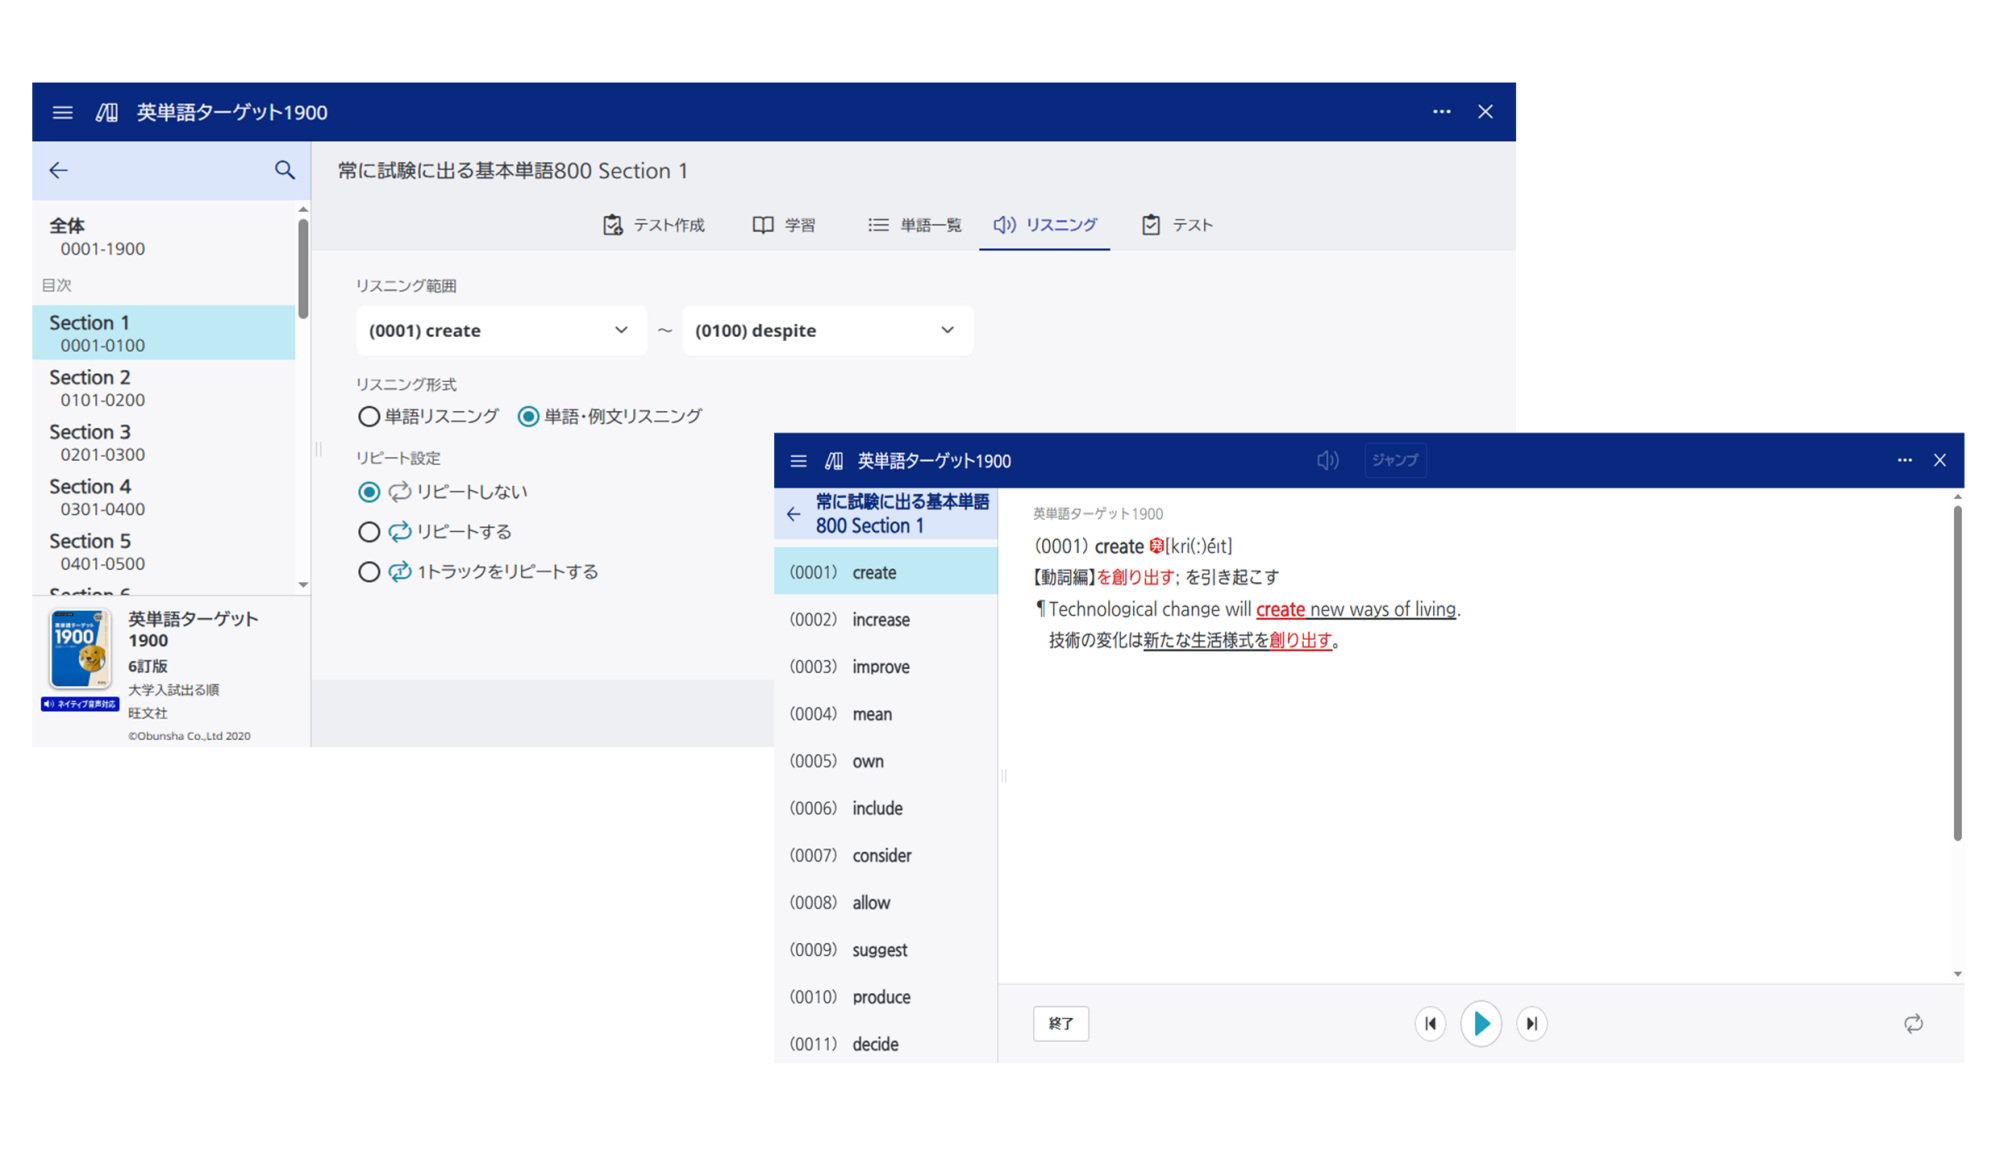
Task: Select Section 3 in the table of contents
Action: [x=90, y=441]
